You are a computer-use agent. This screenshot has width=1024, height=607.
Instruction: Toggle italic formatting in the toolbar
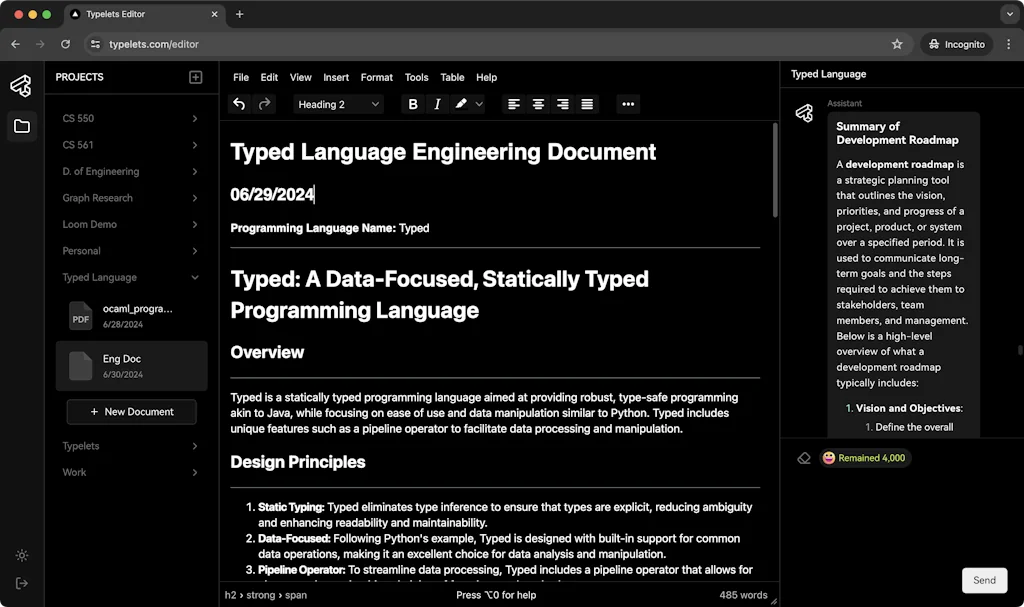(x=438, y=104)
